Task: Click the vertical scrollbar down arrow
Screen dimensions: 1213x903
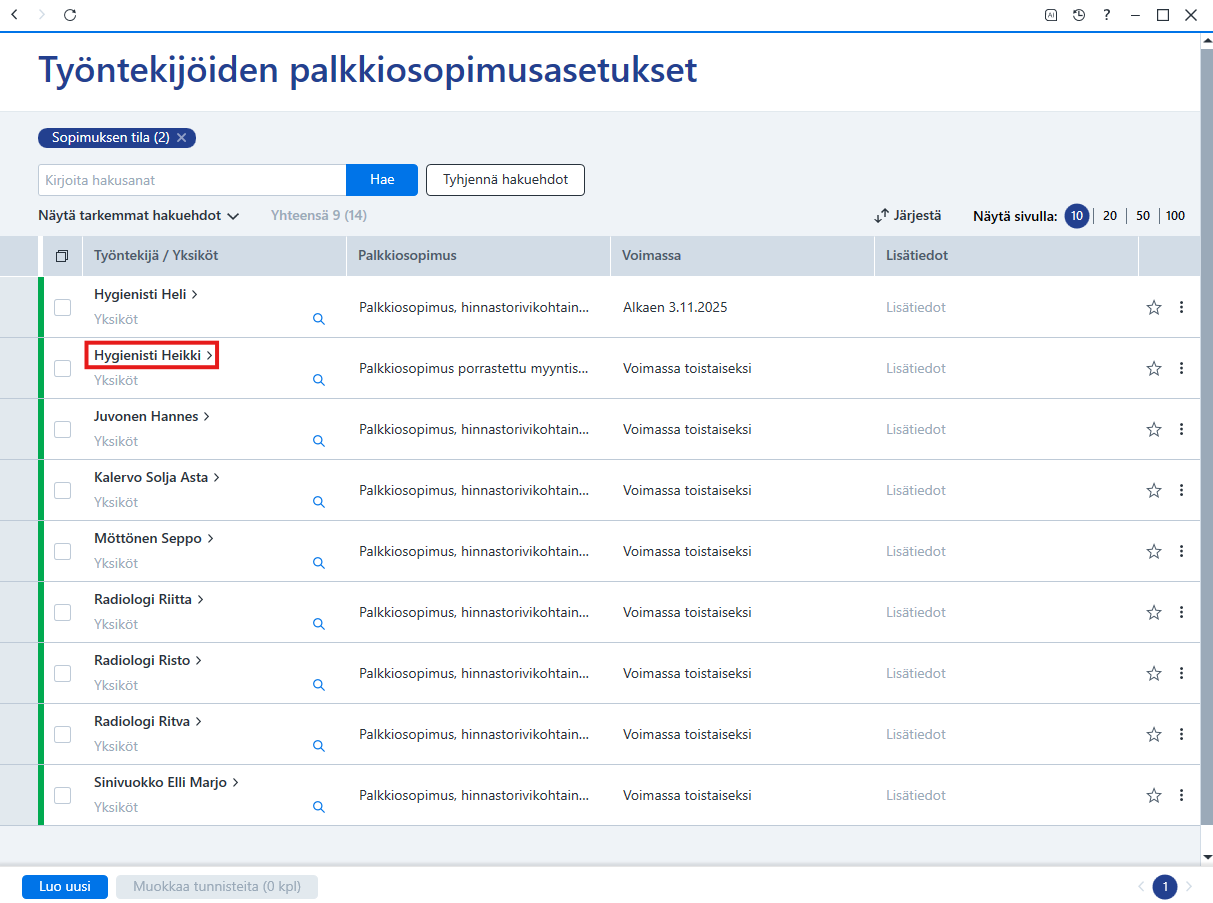Action: coord(1207,857)
